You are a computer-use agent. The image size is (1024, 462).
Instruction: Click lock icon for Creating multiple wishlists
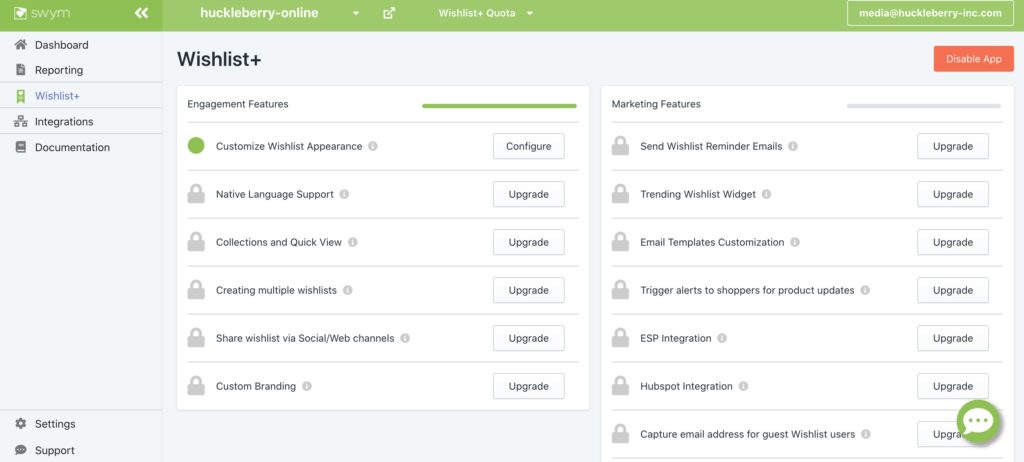pyautogui.click(x=196, y=289)
